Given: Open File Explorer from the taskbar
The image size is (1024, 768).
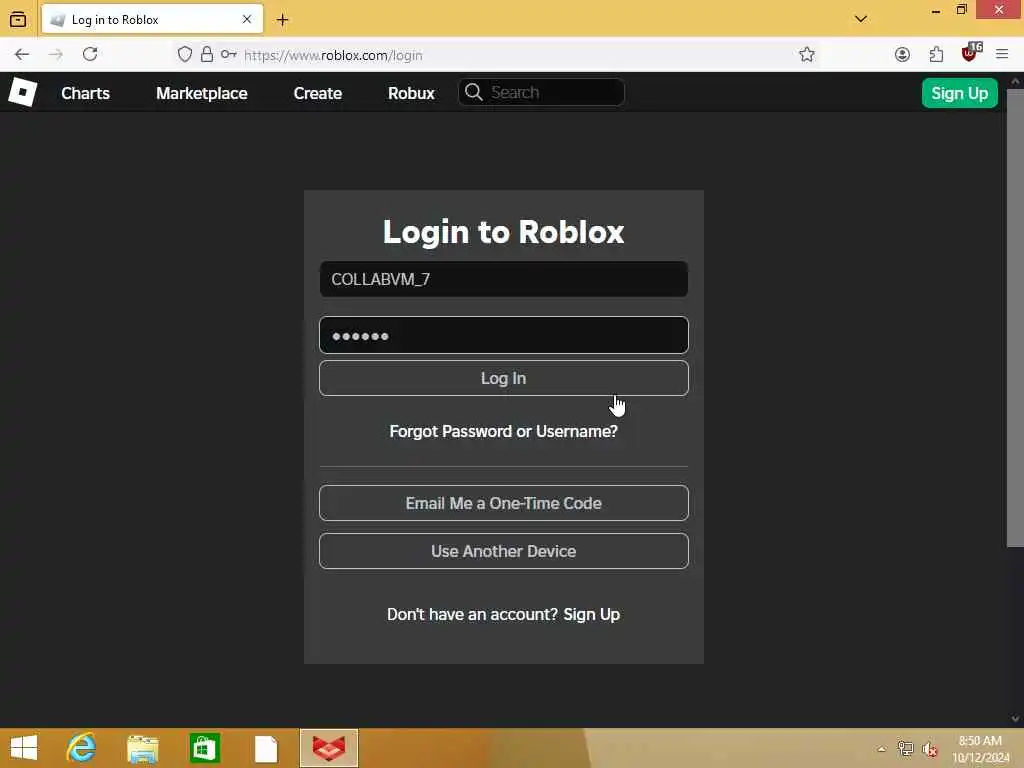Looking at the screenshot, I should point(143,748).
